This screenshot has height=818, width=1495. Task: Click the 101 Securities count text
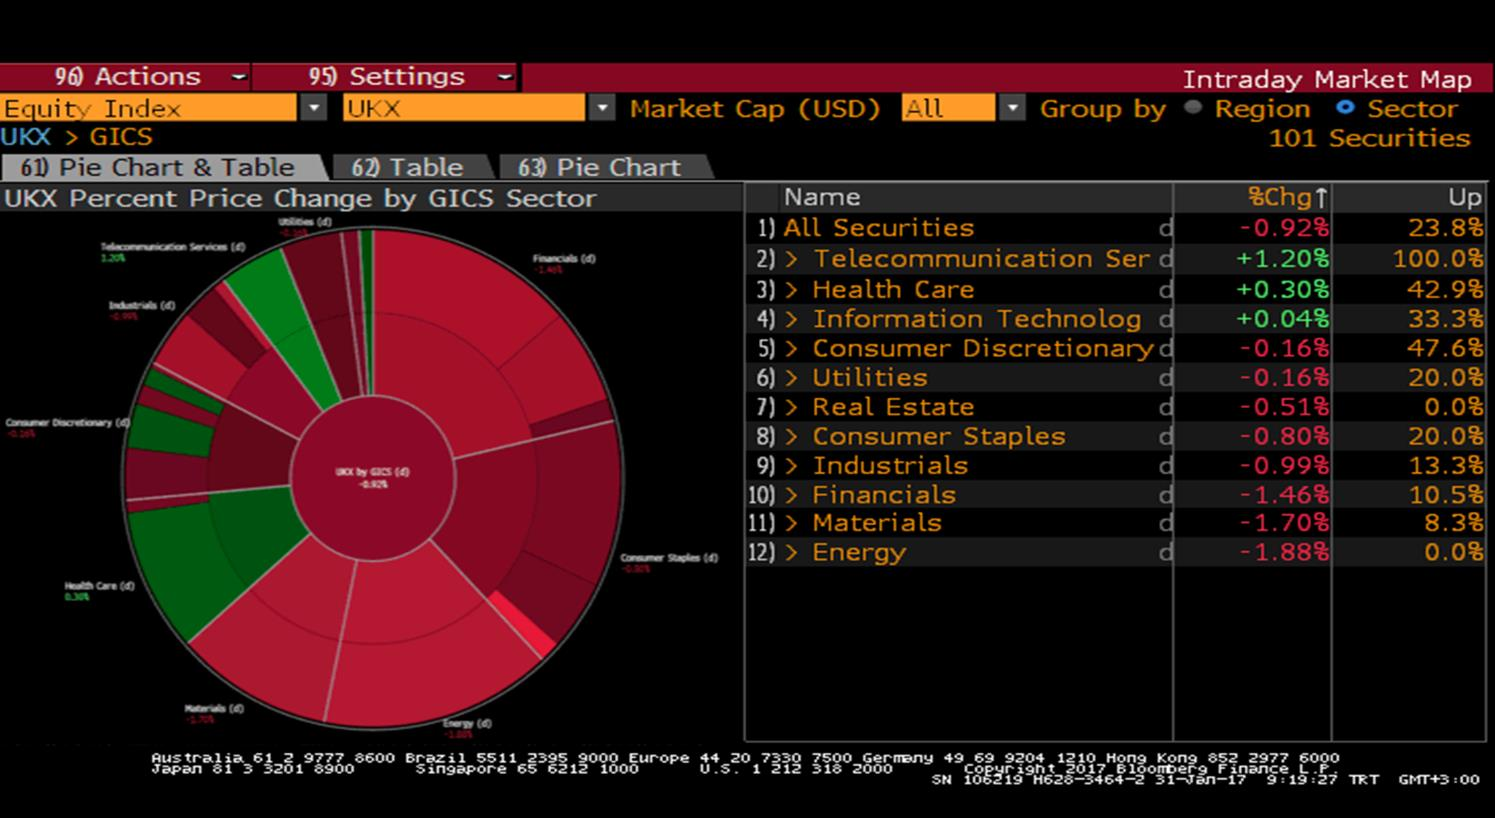1370,138
